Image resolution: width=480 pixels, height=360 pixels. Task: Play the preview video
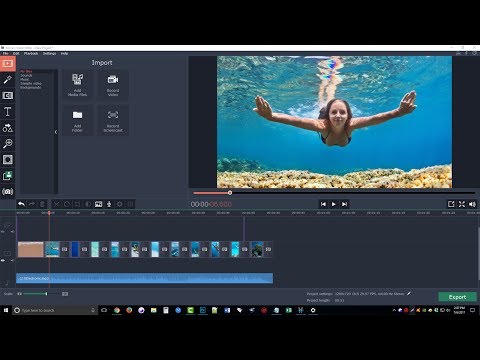tap(334, 204)
